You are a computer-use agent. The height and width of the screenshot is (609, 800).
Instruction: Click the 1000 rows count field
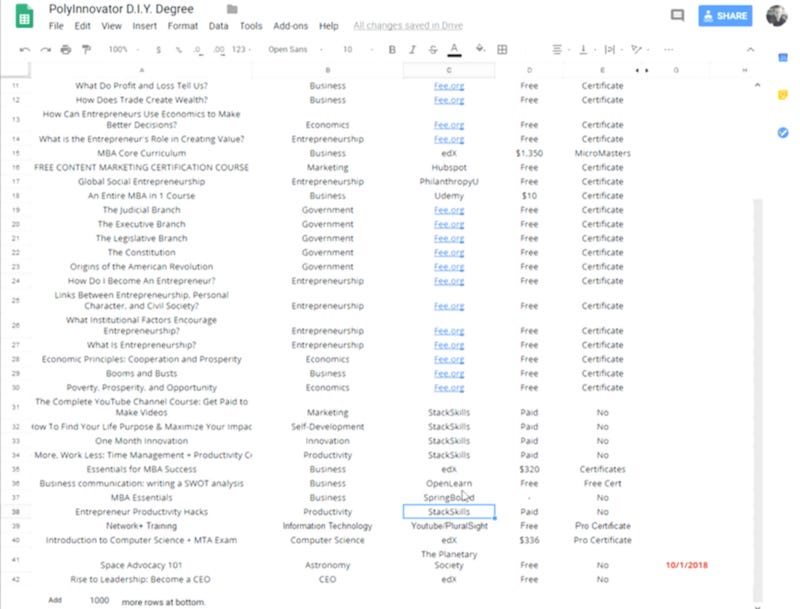click(99, 600)
